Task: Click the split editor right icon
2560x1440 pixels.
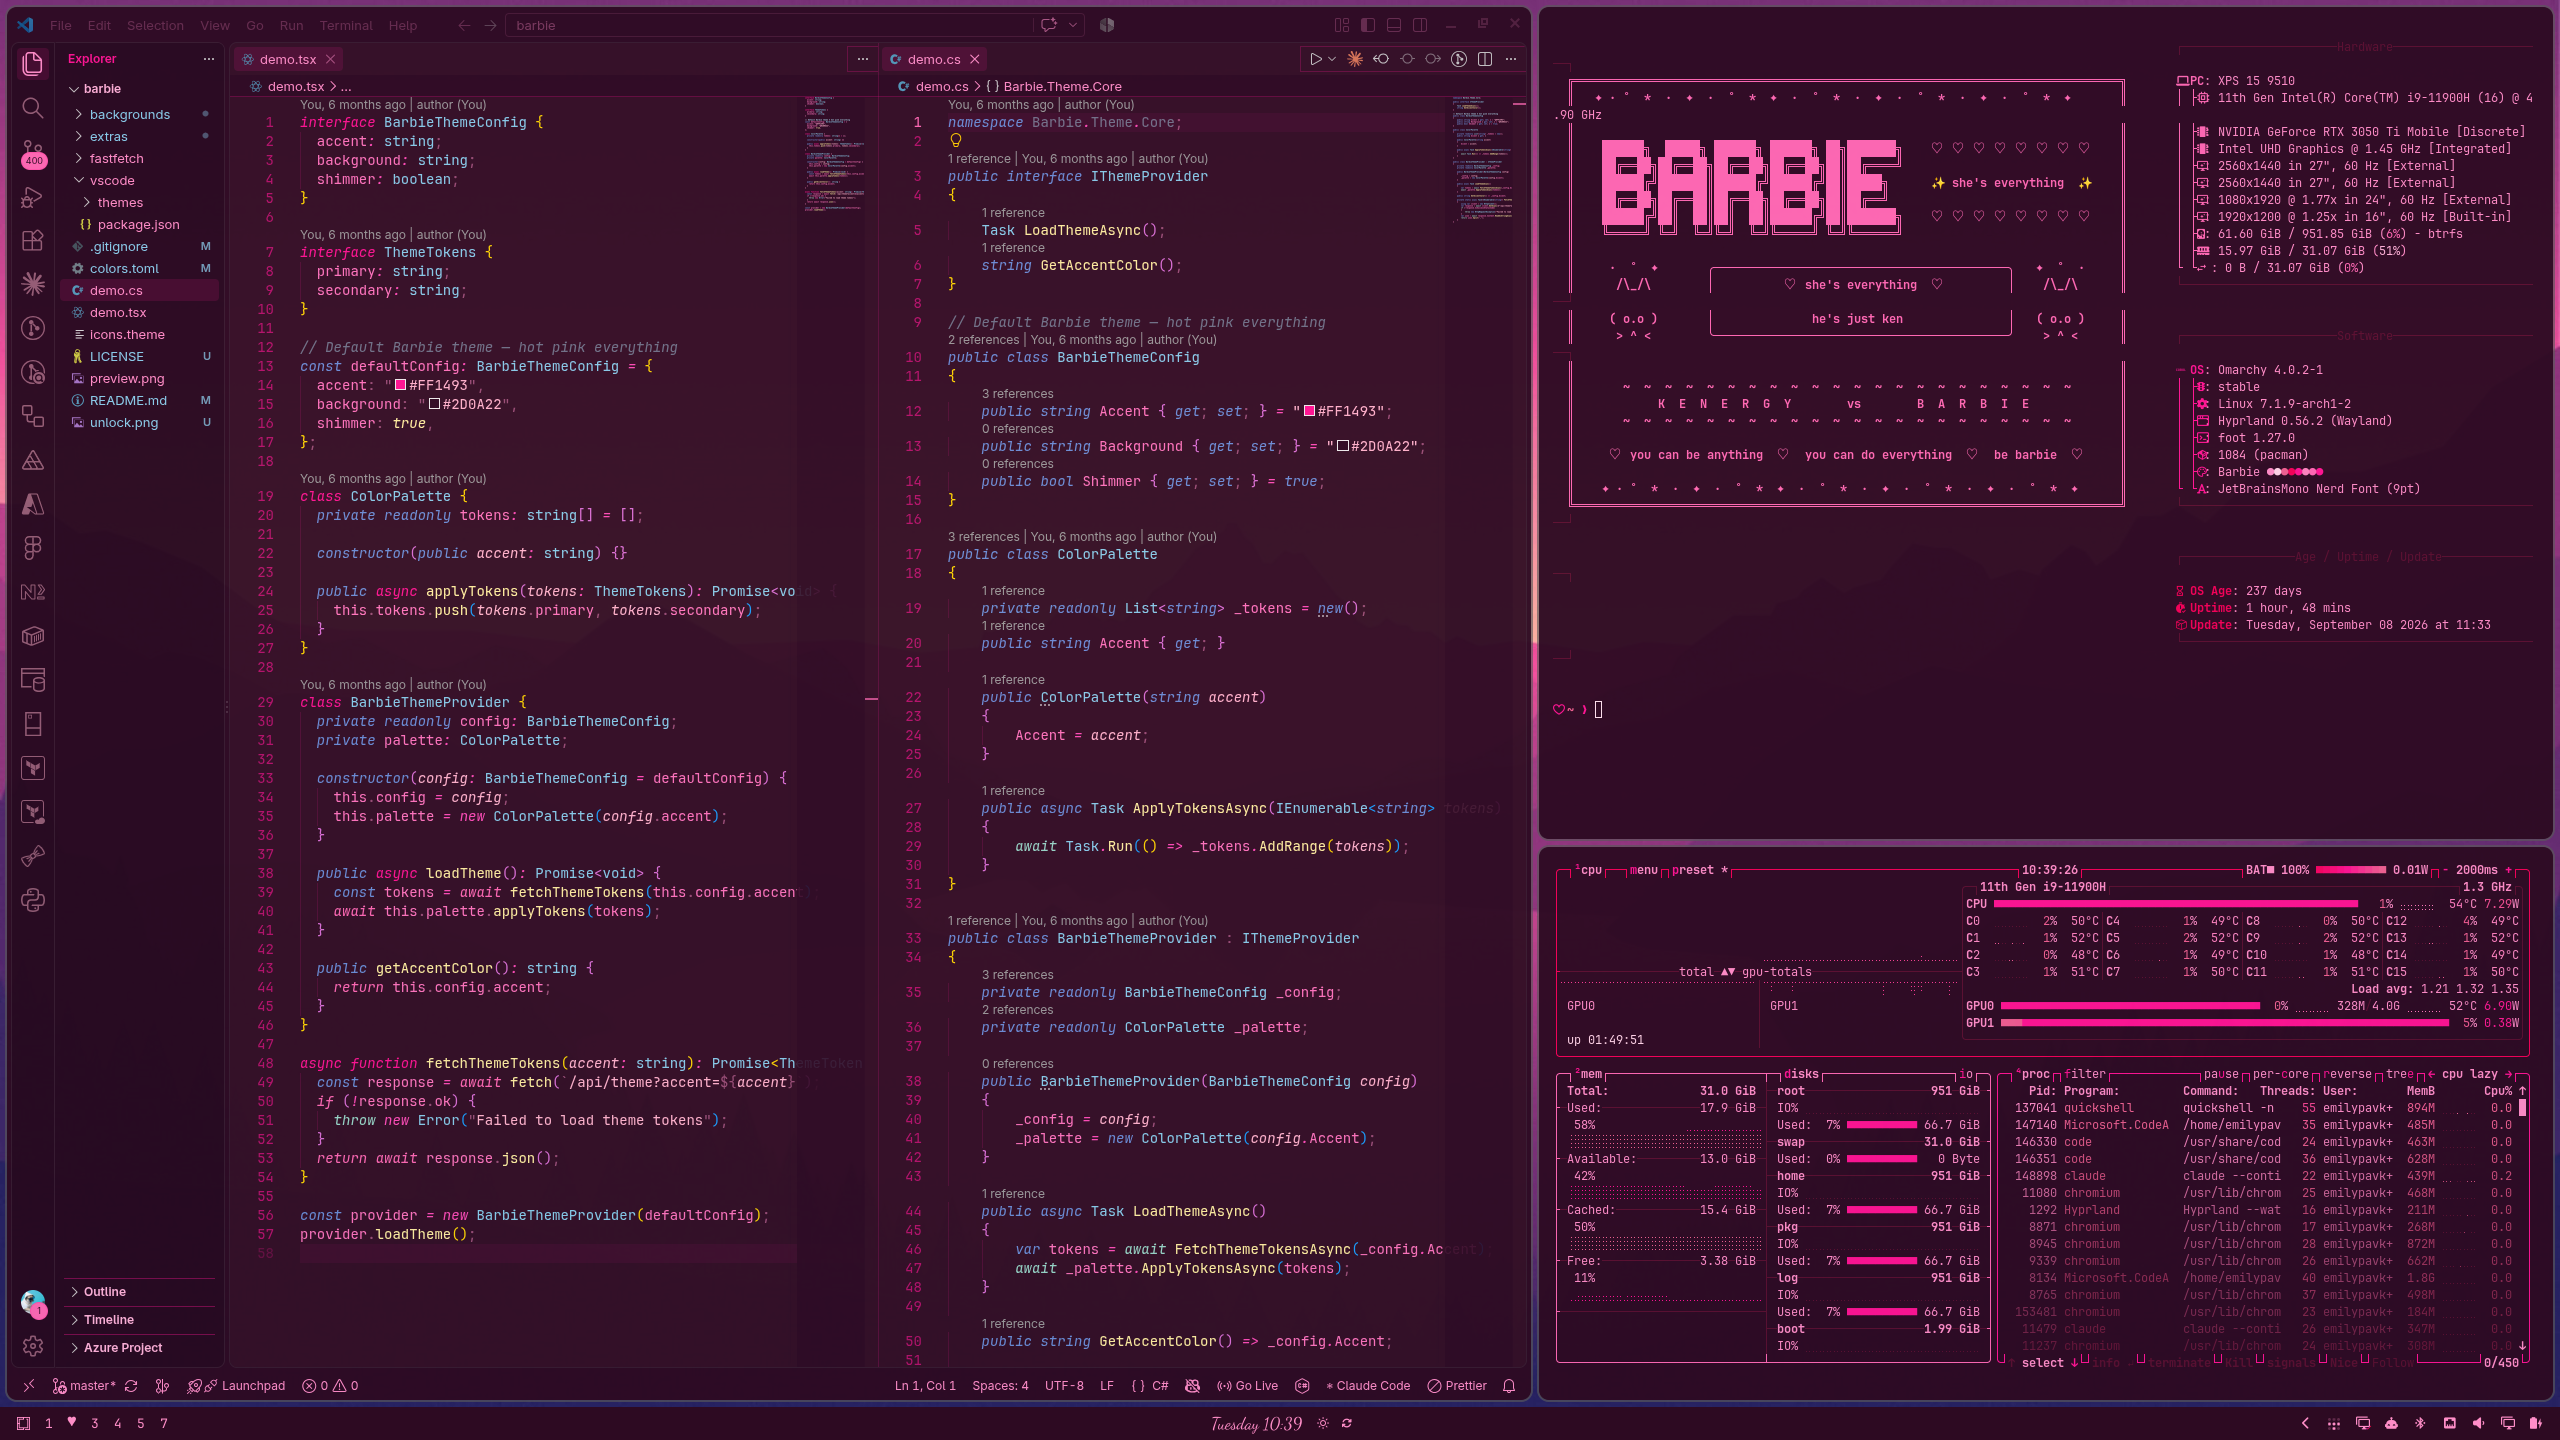Action: coord(1485,59)
